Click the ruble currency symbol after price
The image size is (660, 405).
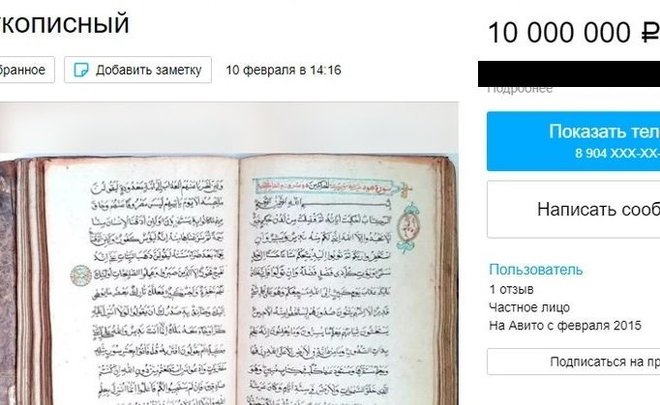click(x=650, y=32)
